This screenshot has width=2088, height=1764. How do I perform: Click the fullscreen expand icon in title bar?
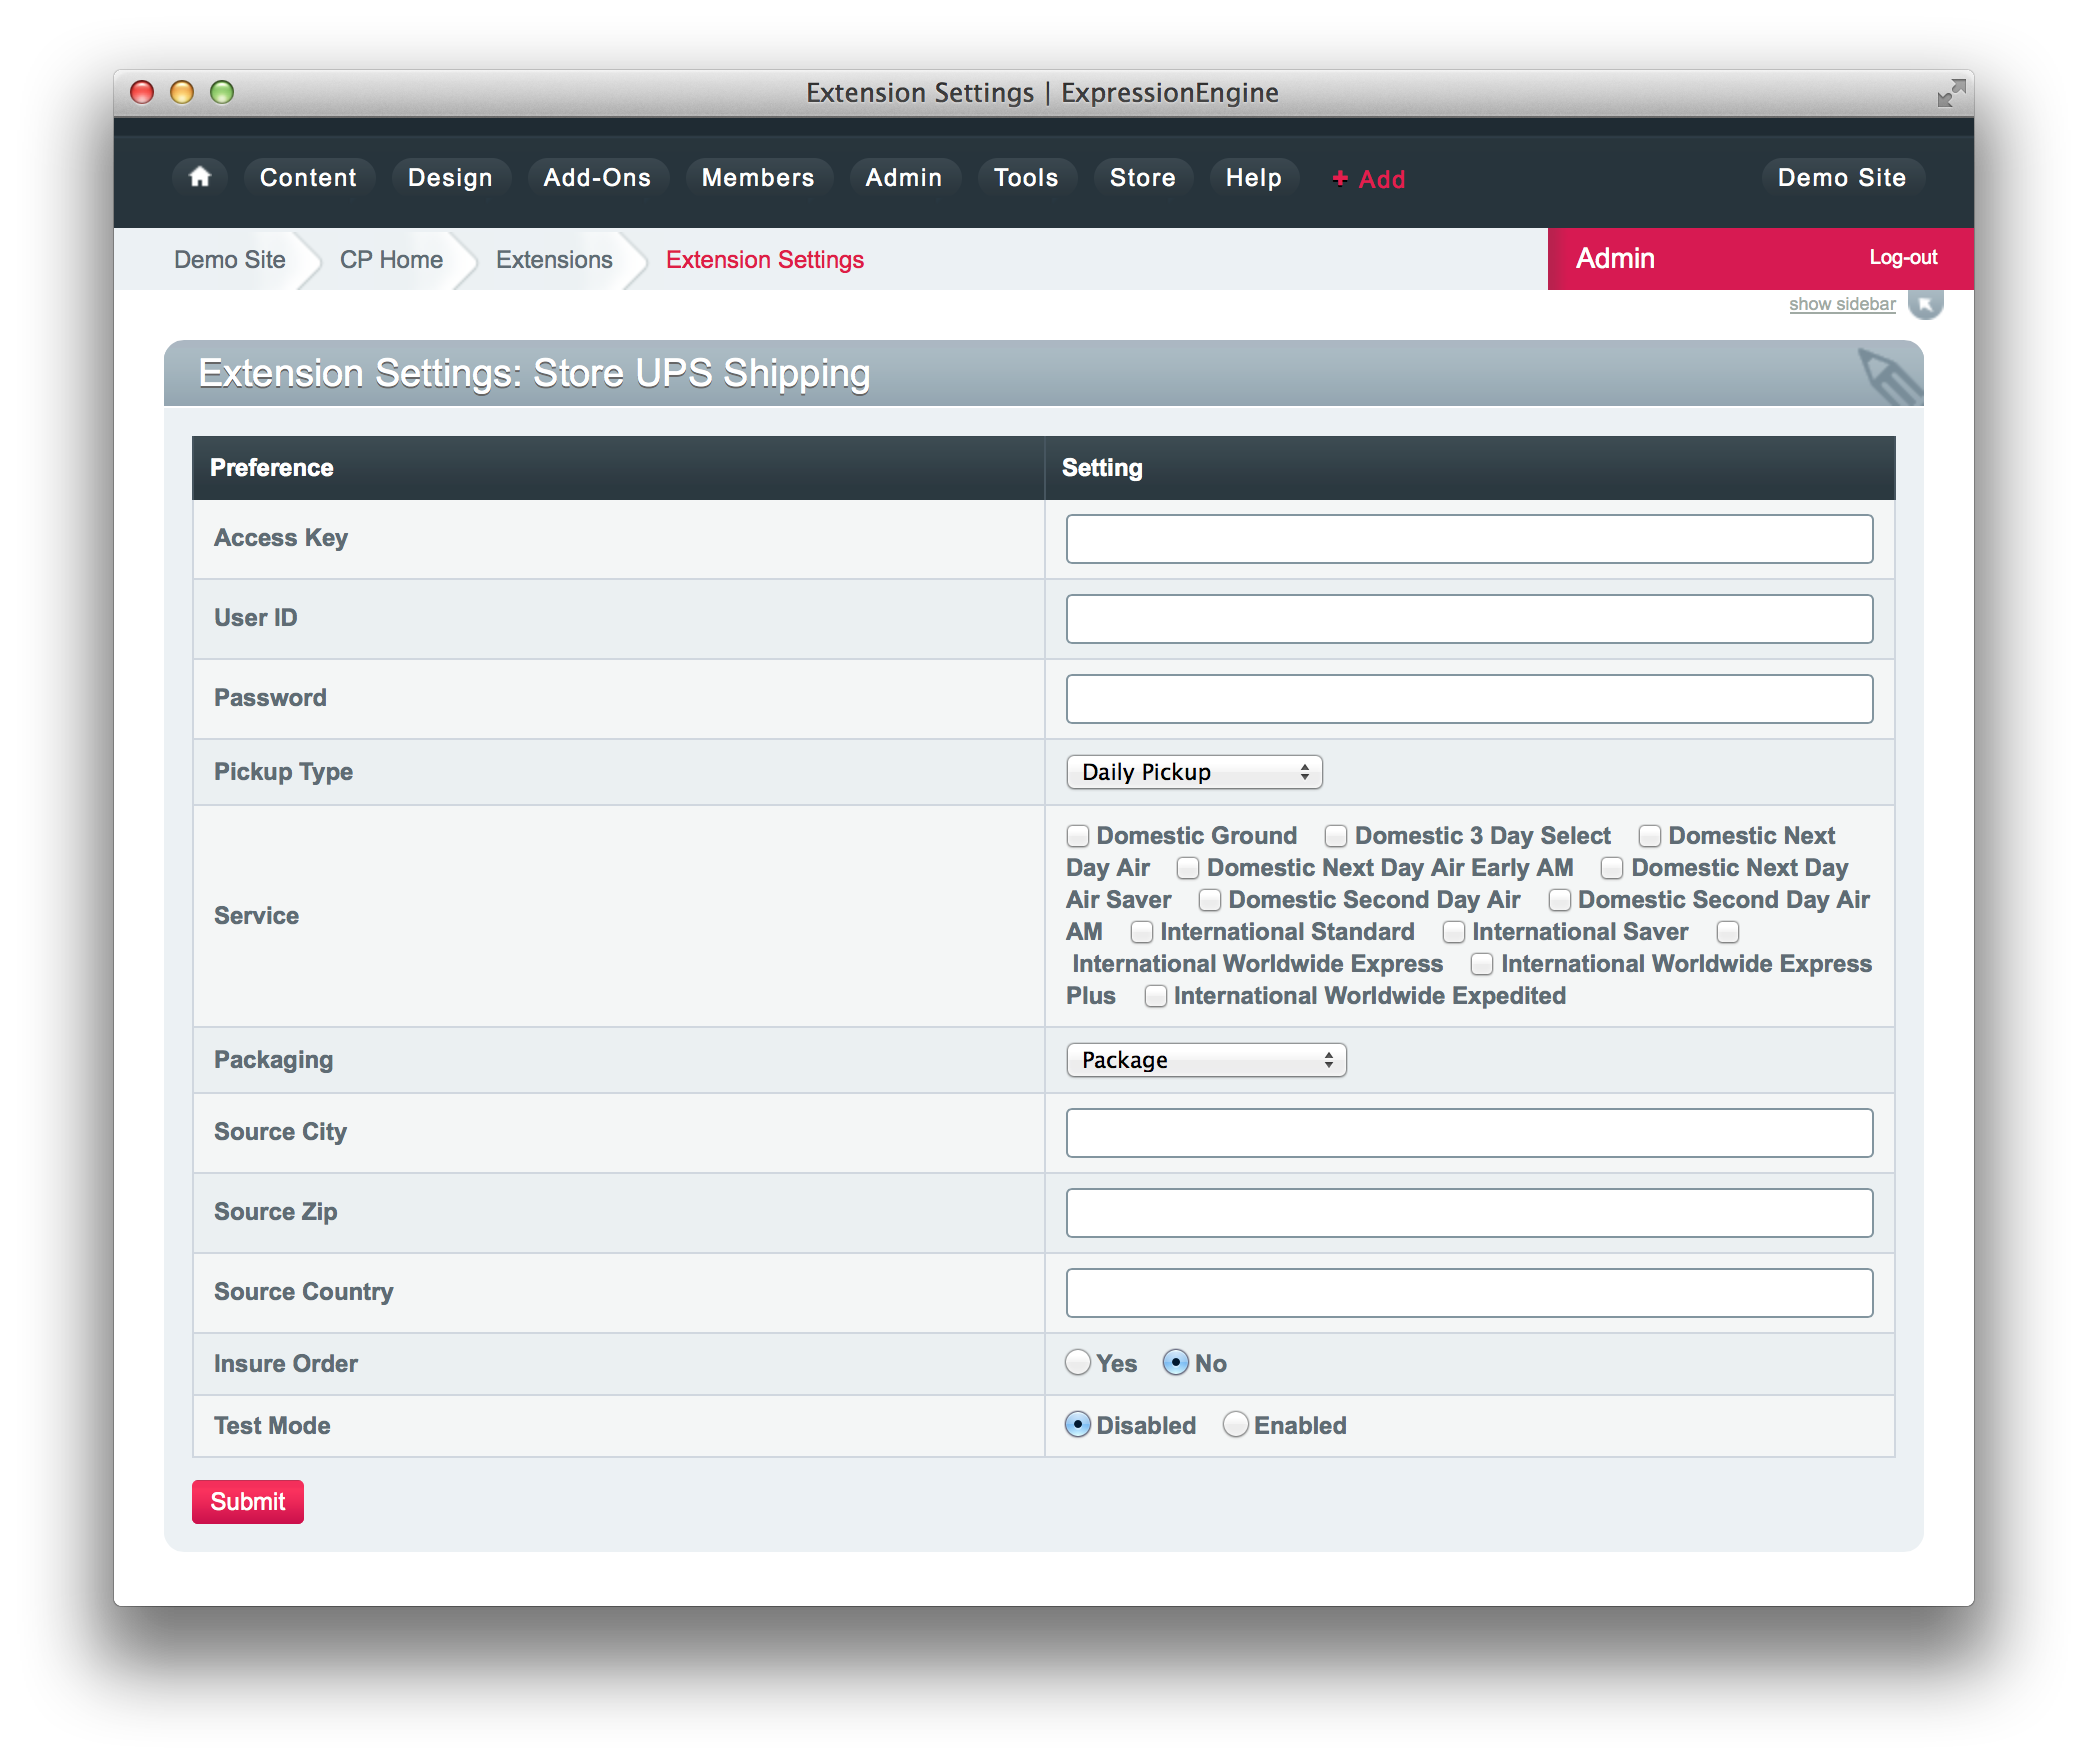[1950, 93]
